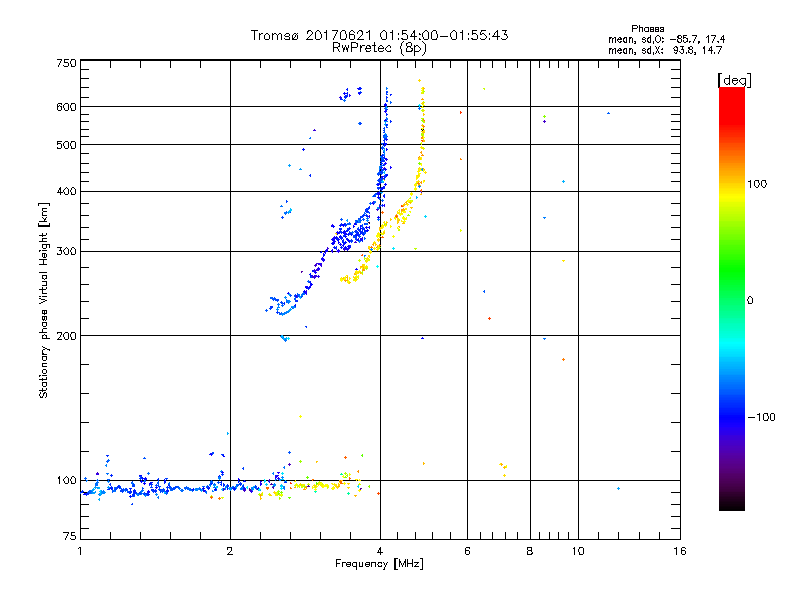Image resolution: width=800 pixels, height=600 pixels.
Task: Click the x-axis label 'Frequency [MHz]'
Action: pos(379,564)
